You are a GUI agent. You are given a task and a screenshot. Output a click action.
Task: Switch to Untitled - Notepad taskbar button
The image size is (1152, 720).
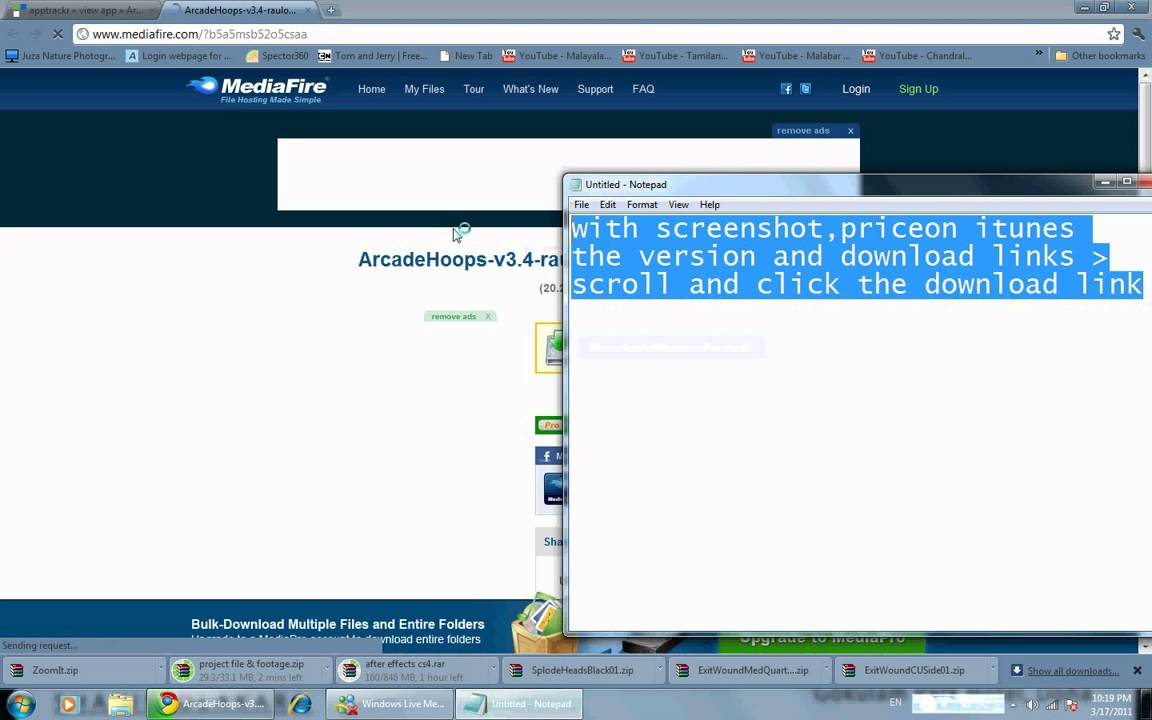pyautogui.click(x=519, y=704)
